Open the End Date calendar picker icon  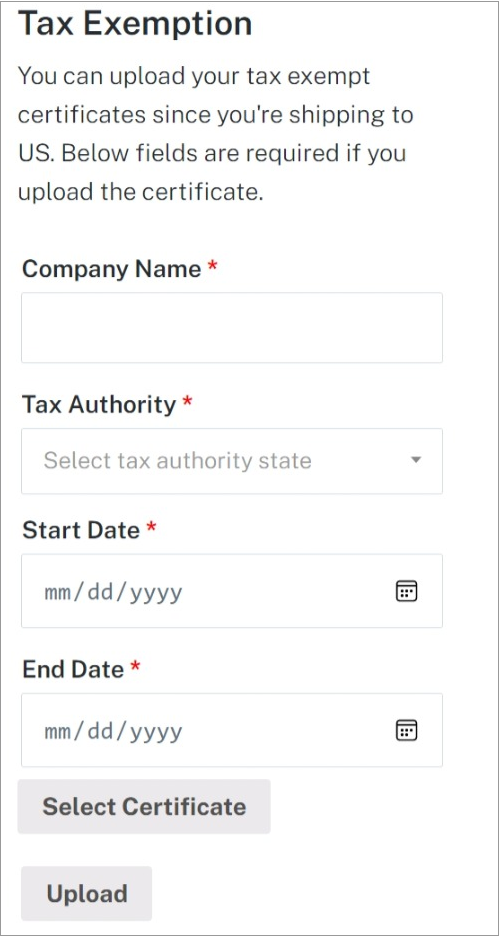(407, 730)
